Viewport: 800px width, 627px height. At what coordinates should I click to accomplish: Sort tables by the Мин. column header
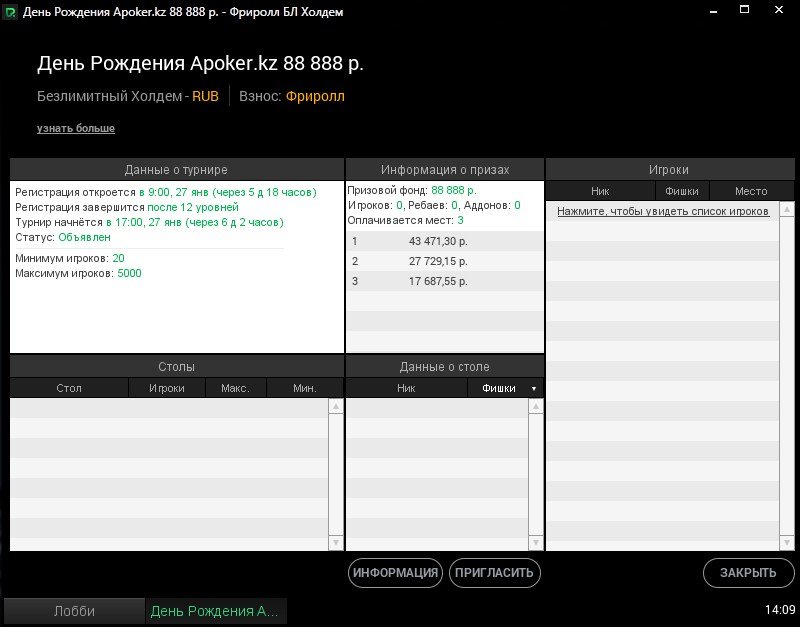point(305,388)
